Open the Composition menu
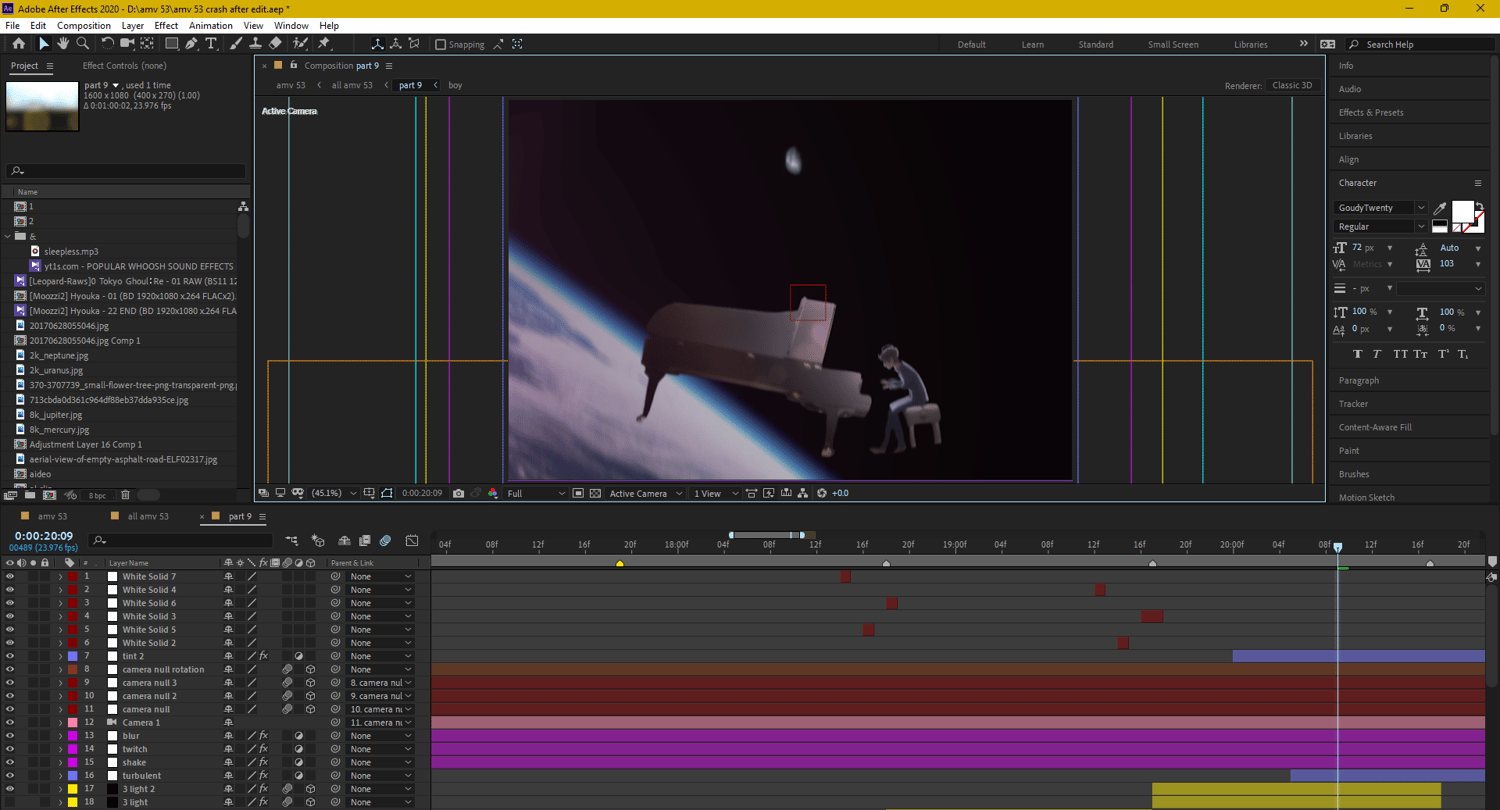 click(x=84, y=25)
